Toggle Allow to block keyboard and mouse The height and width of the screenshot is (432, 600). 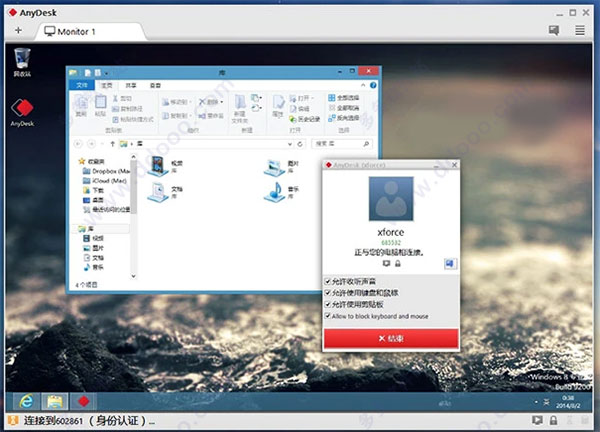(x=327, y=316)
